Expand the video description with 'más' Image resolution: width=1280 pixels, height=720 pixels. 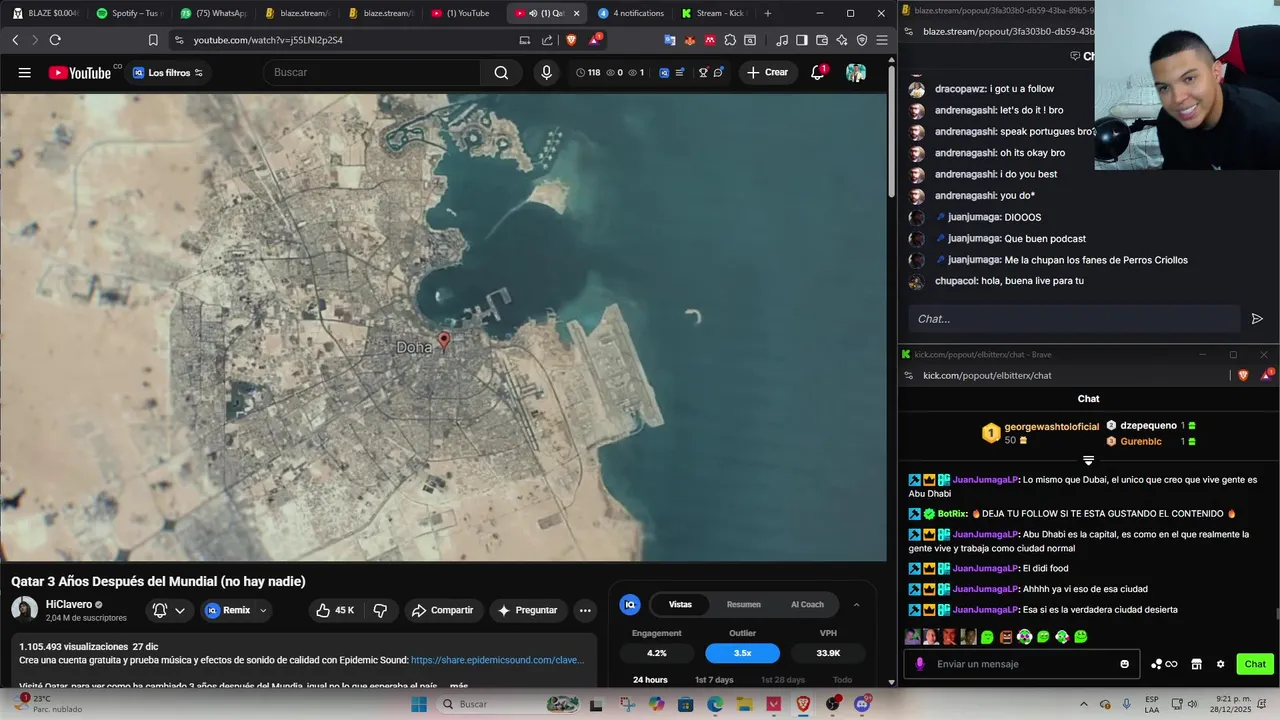point(459,686)
